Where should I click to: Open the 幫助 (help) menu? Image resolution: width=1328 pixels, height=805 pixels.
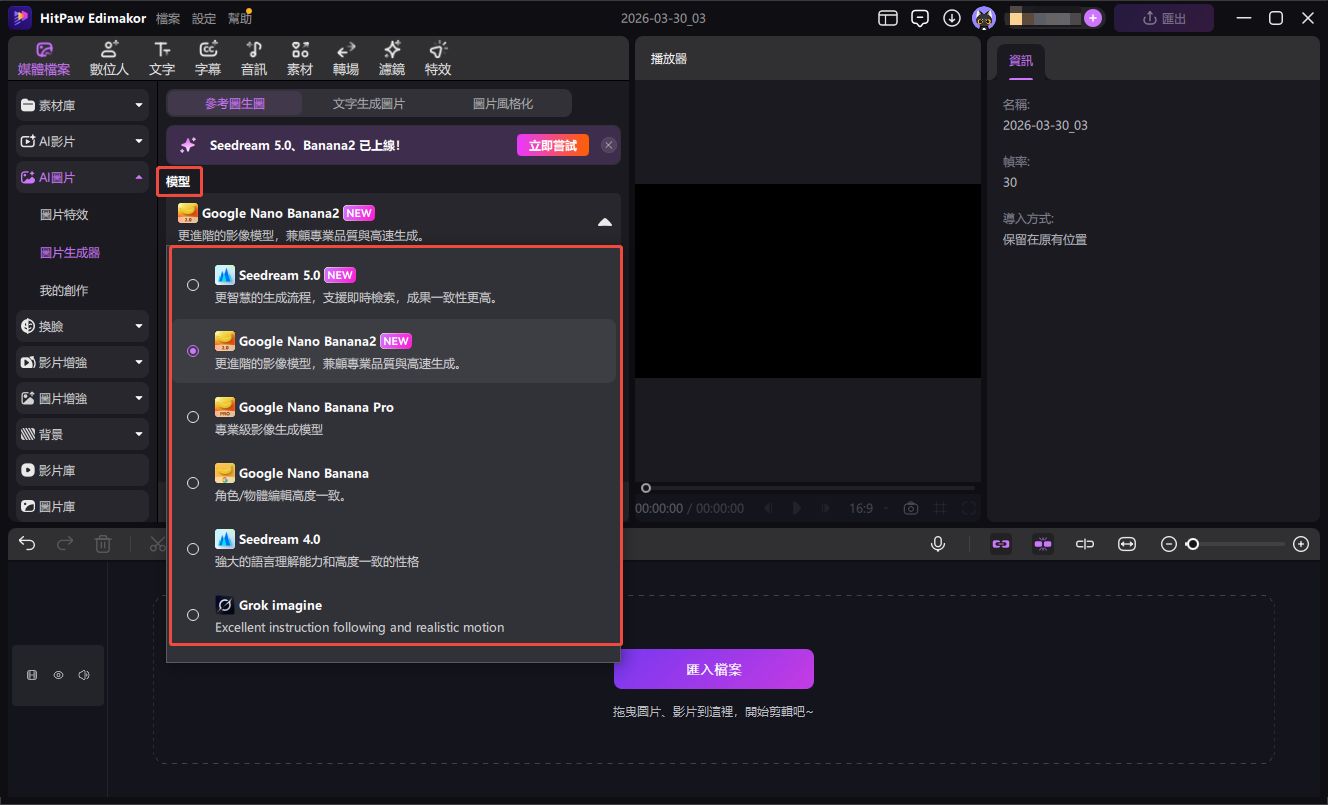click(x=240, y=17)
